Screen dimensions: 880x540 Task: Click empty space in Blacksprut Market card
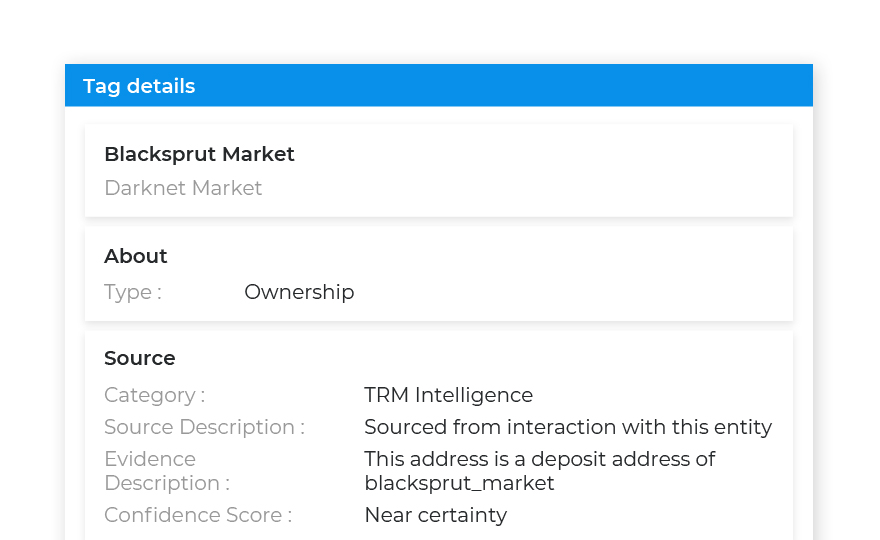[x=533, y=171]
